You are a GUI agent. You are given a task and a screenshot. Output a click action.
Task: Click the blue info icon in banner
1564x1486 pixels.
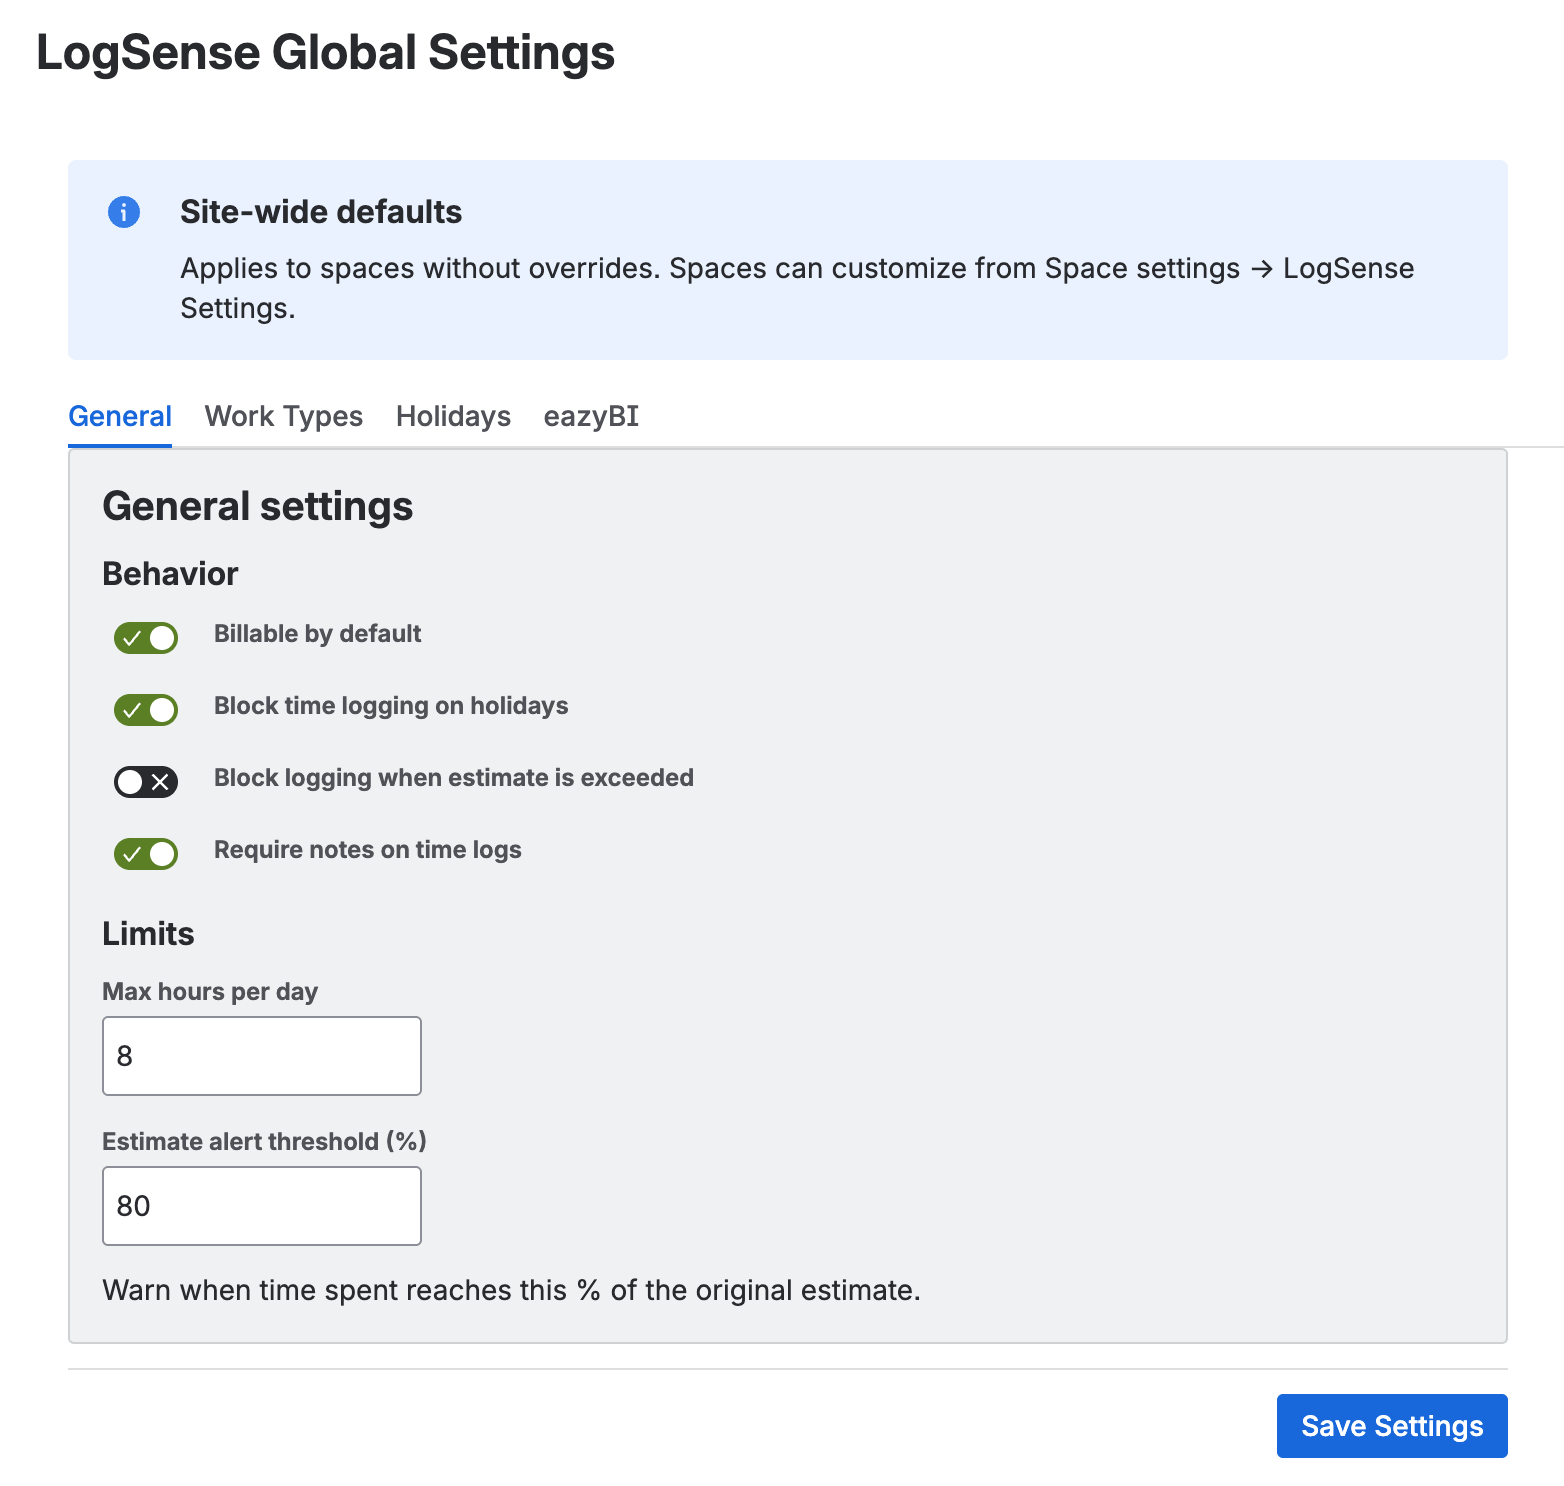(x=124, y=212)
